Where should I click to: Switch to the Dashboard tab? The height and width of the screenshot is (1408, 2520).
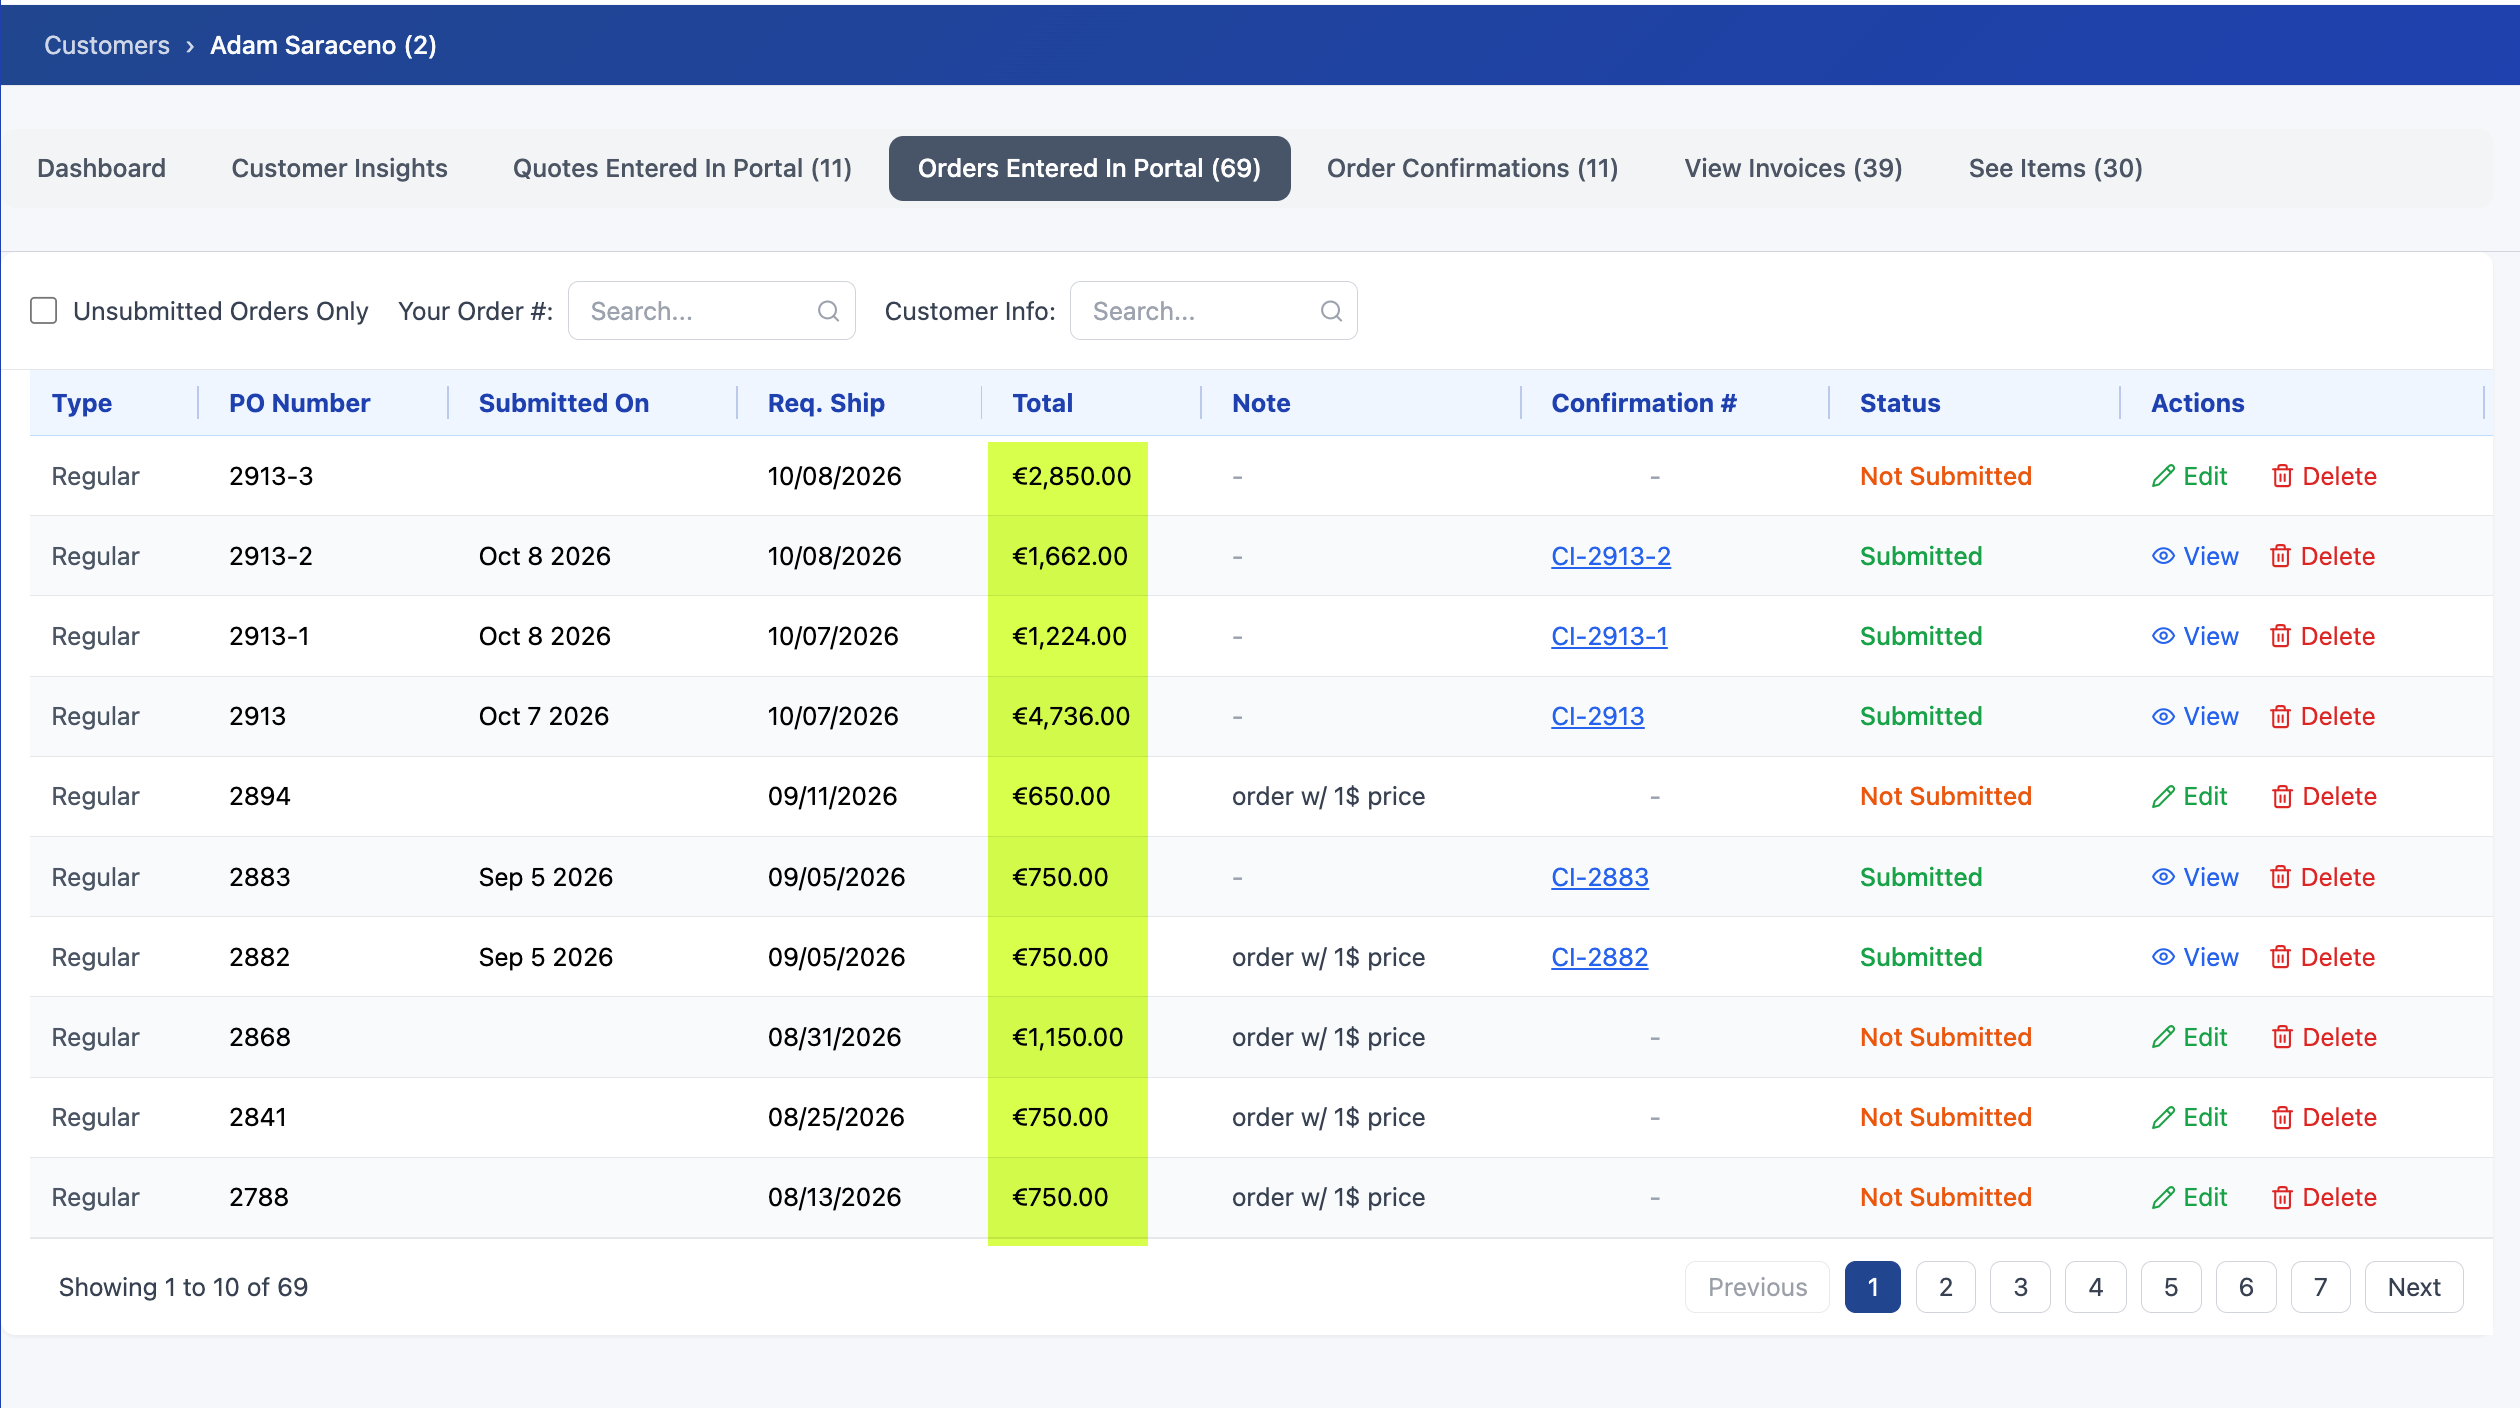click(x=101, y=168)
